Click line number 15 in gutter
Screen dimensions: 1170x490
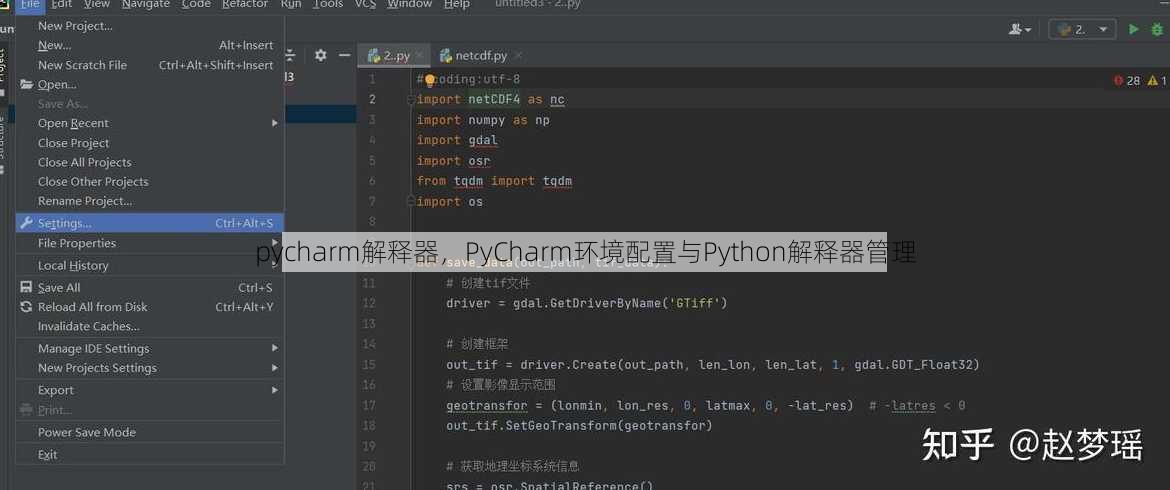pos(369,365)
